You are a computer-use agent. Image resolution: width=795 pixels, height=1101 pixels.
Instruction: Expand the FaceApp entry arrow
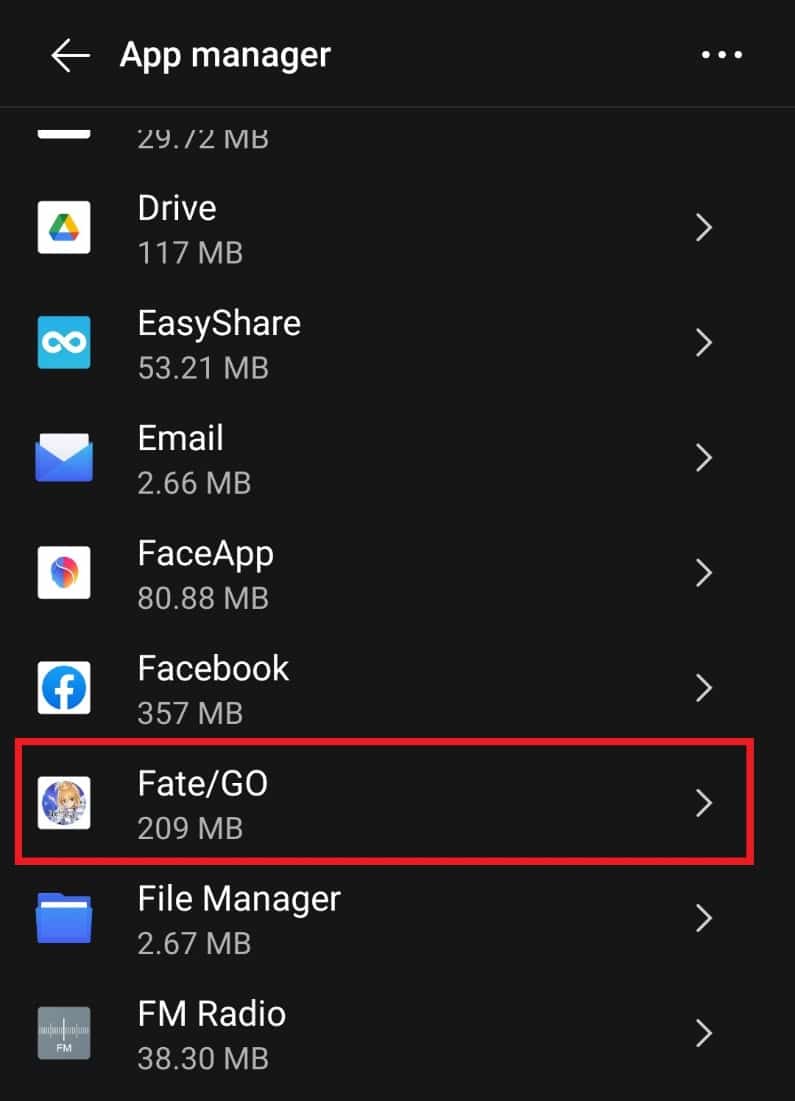pos(703,572)
